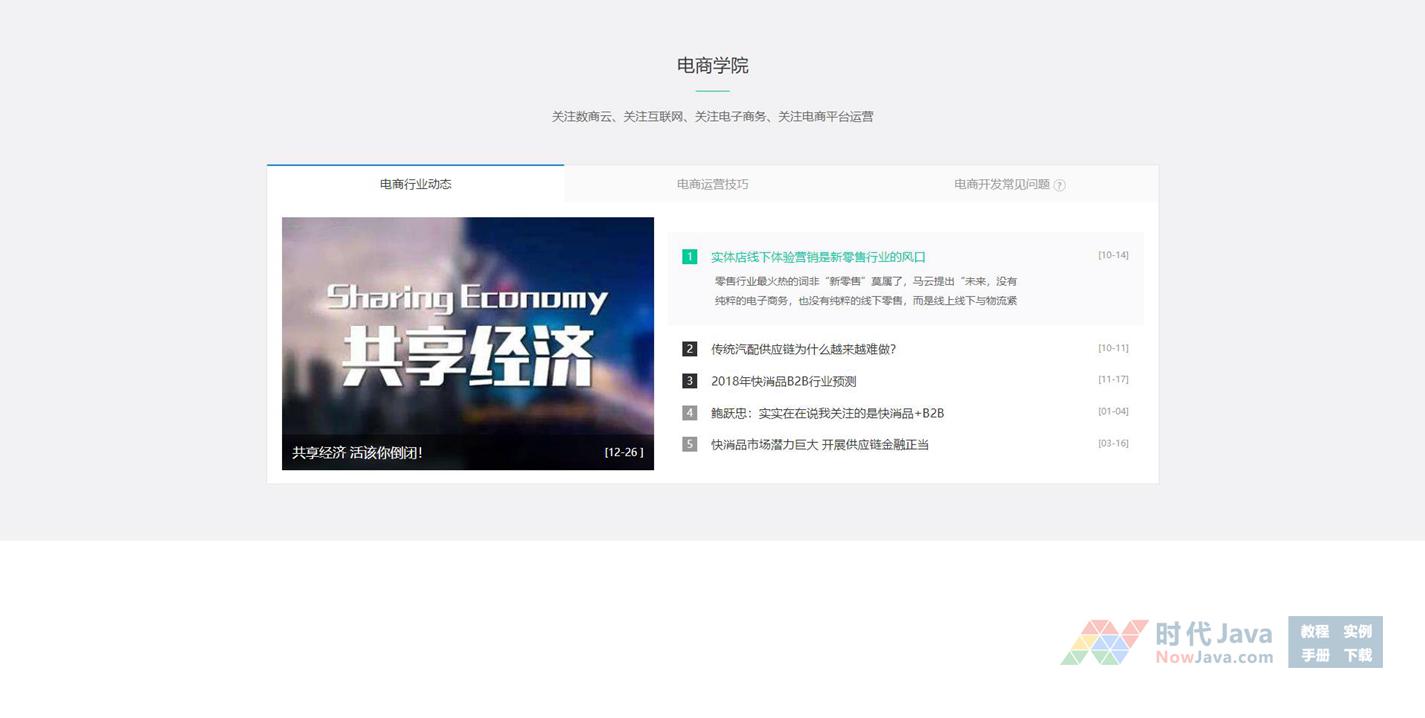Click the 教程 button in watermark
1425x718 pixels.
point(1314,631)
